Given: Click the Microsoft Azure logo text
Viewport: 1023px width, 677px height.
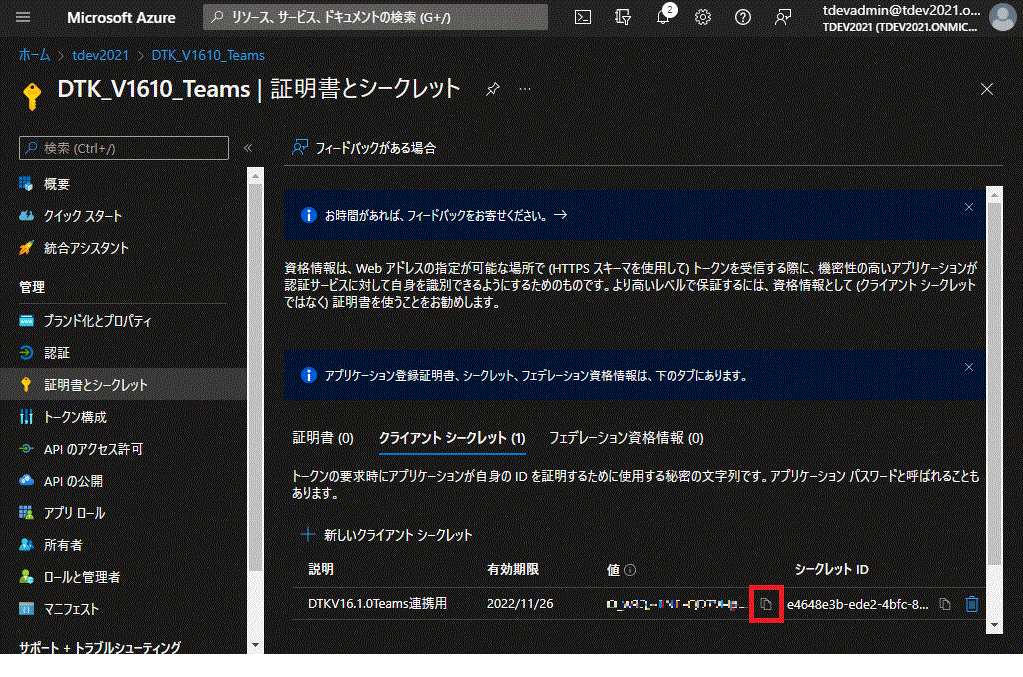Looking at the screenshot, I should coord(121,18).
